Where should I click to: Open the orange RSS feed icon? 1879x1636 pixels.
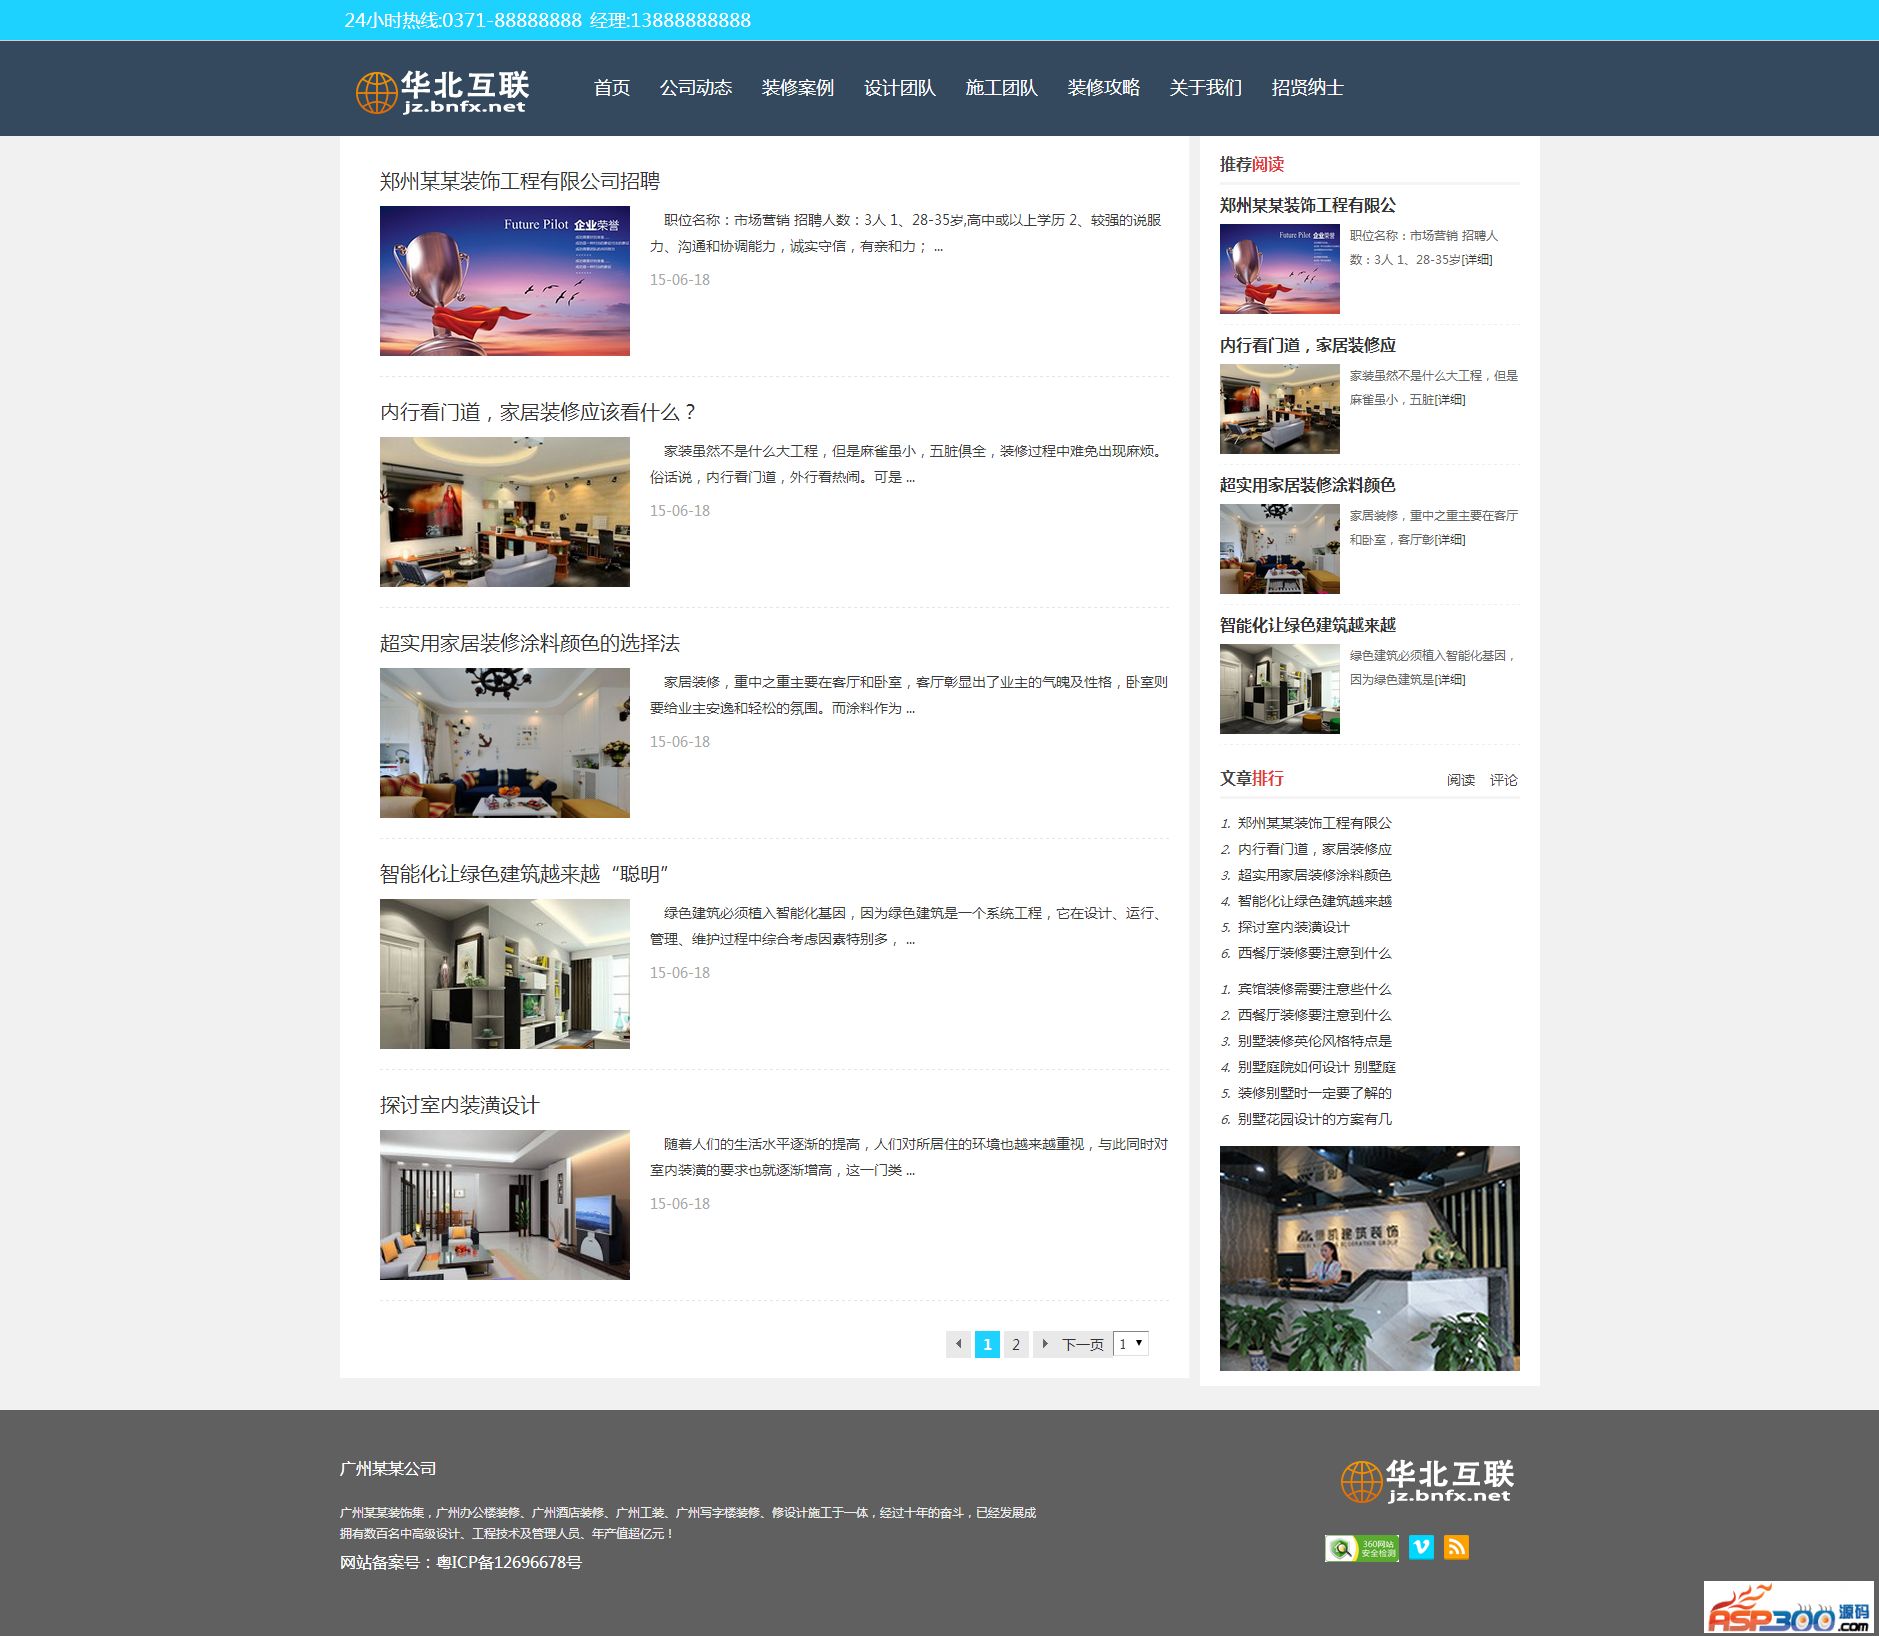(x=1456, y=1547)
